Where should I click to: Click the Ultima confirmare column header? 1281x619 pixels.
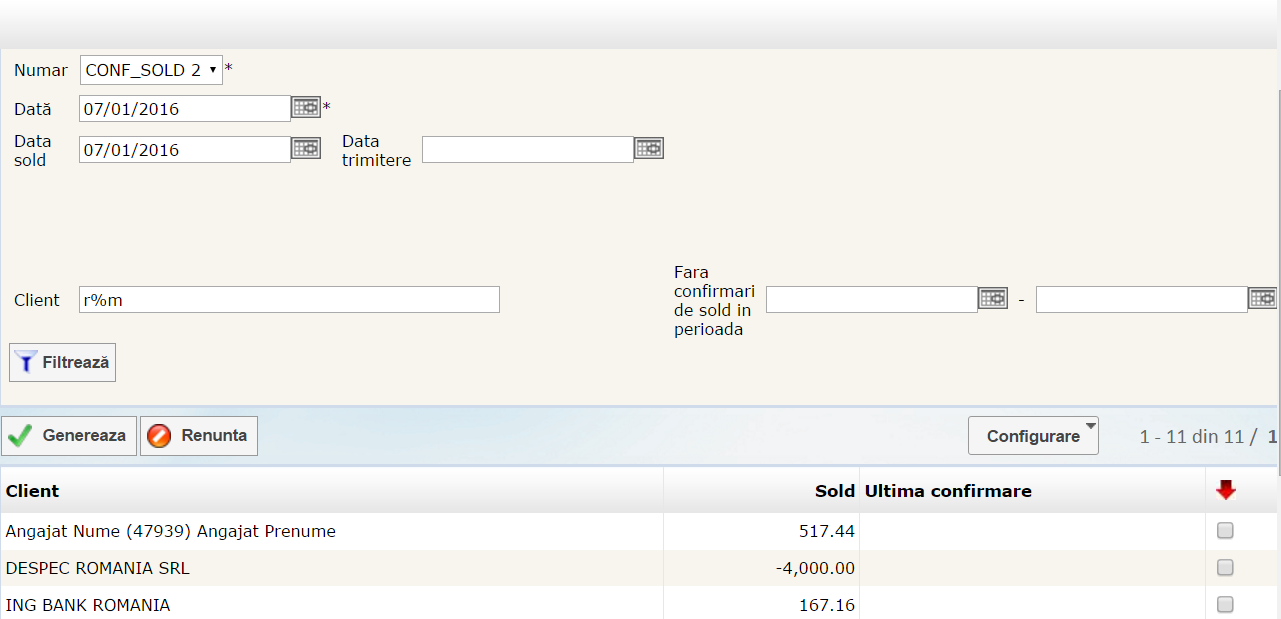[x=947, y=491]
